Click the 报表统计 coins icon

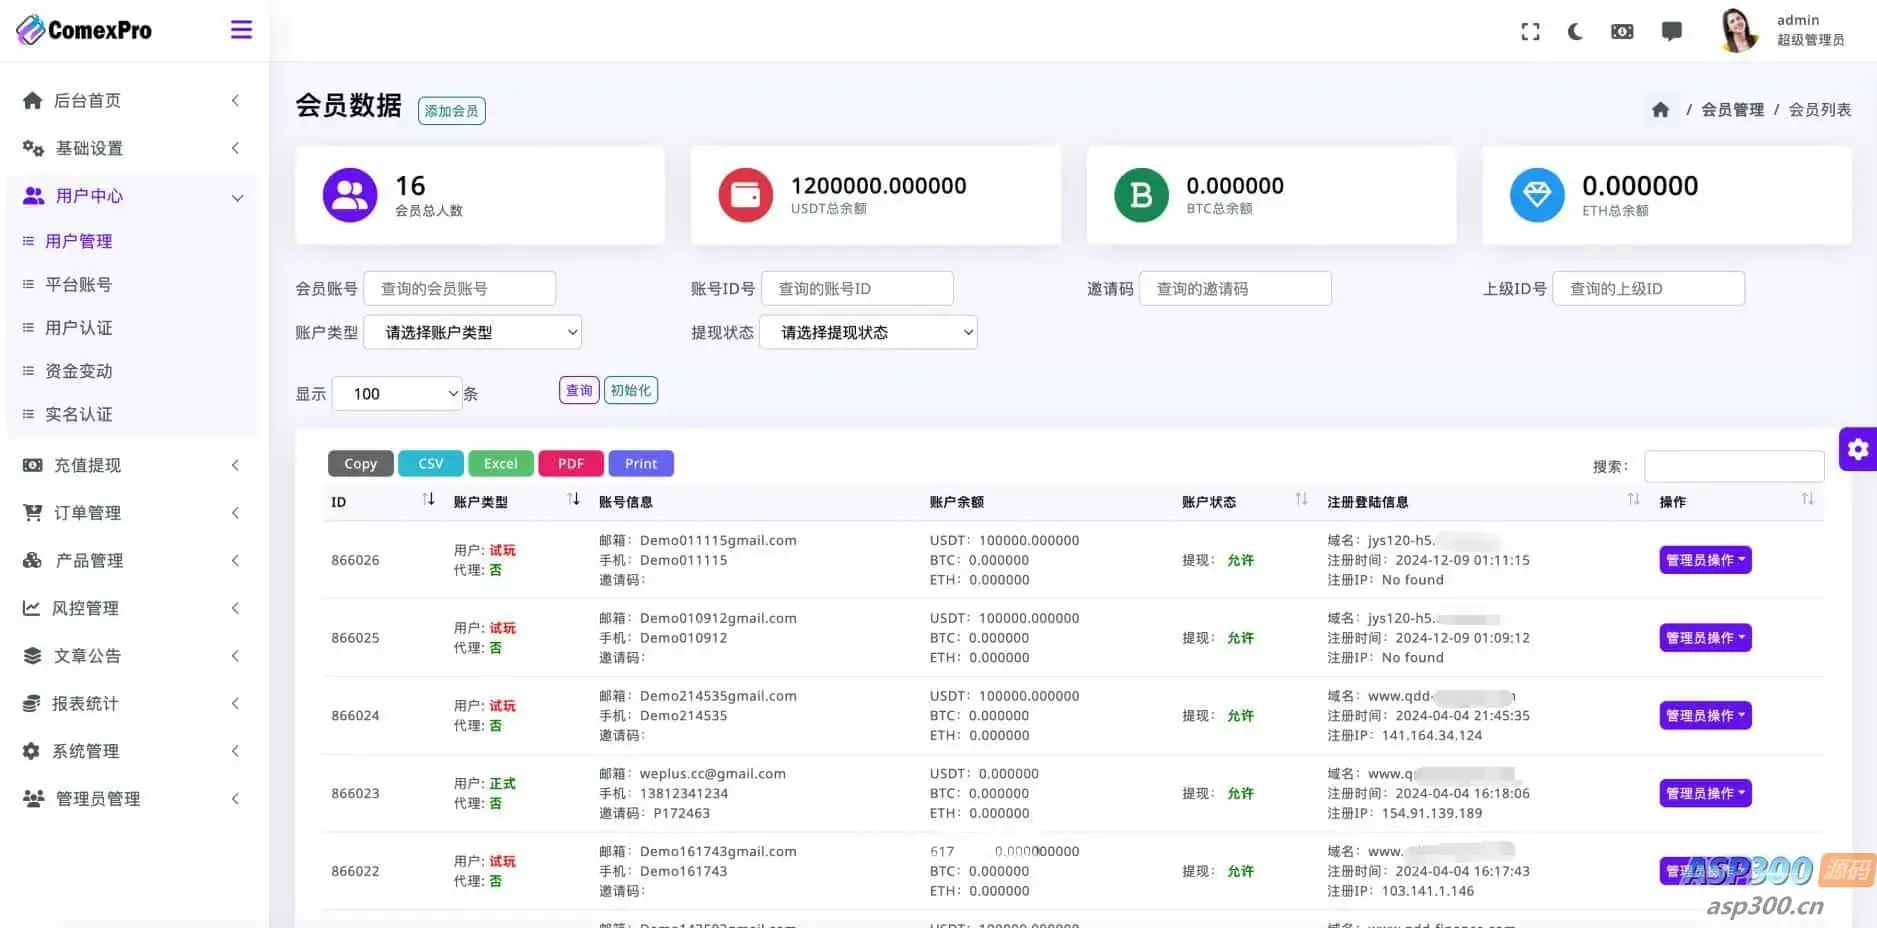coord(32,703)
